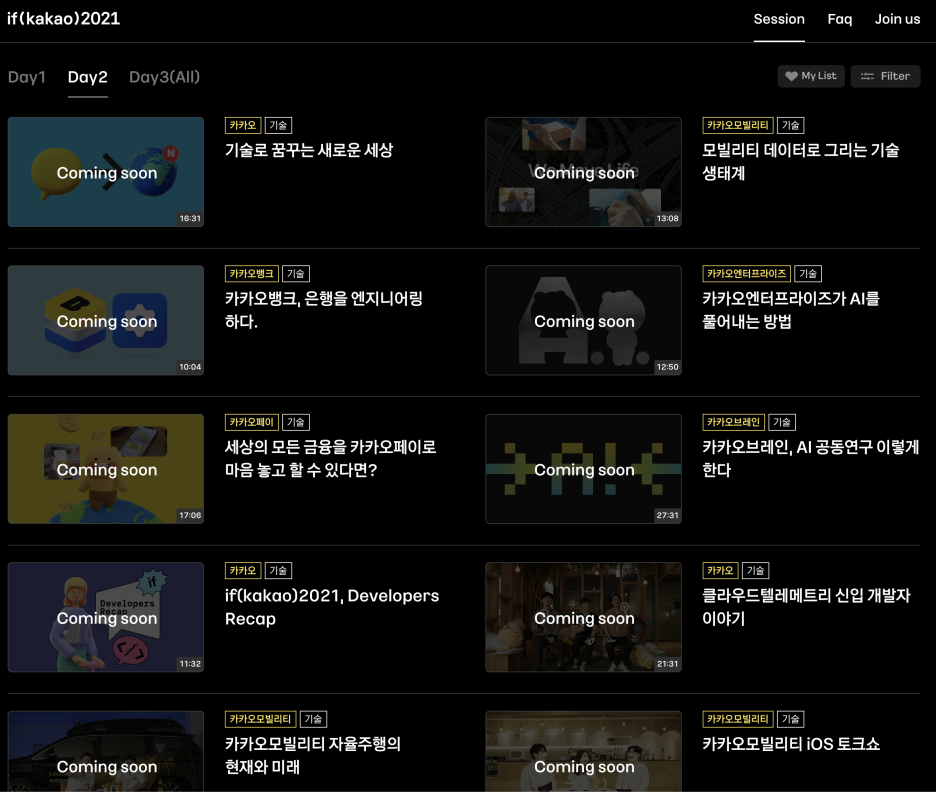
Task: Click the 카카오뱅크 tag
Action: (251, 273)
